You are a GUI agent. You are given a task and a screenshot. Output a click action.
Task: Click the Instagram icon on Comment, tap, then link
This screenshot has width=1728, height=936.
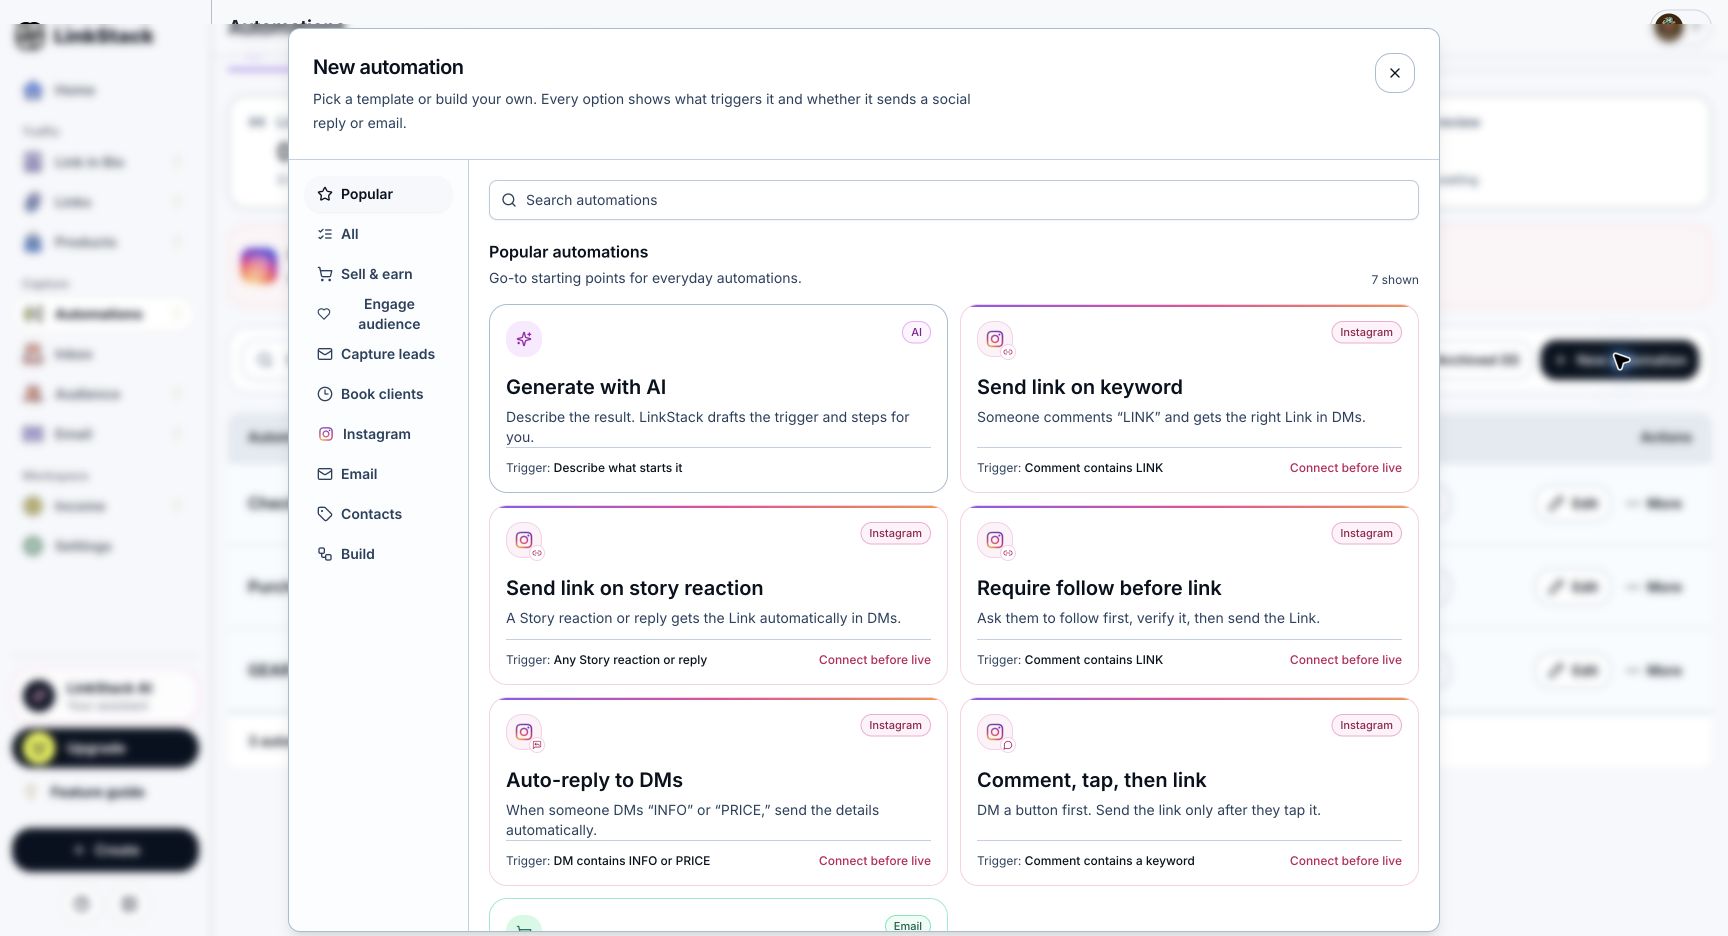995,732
